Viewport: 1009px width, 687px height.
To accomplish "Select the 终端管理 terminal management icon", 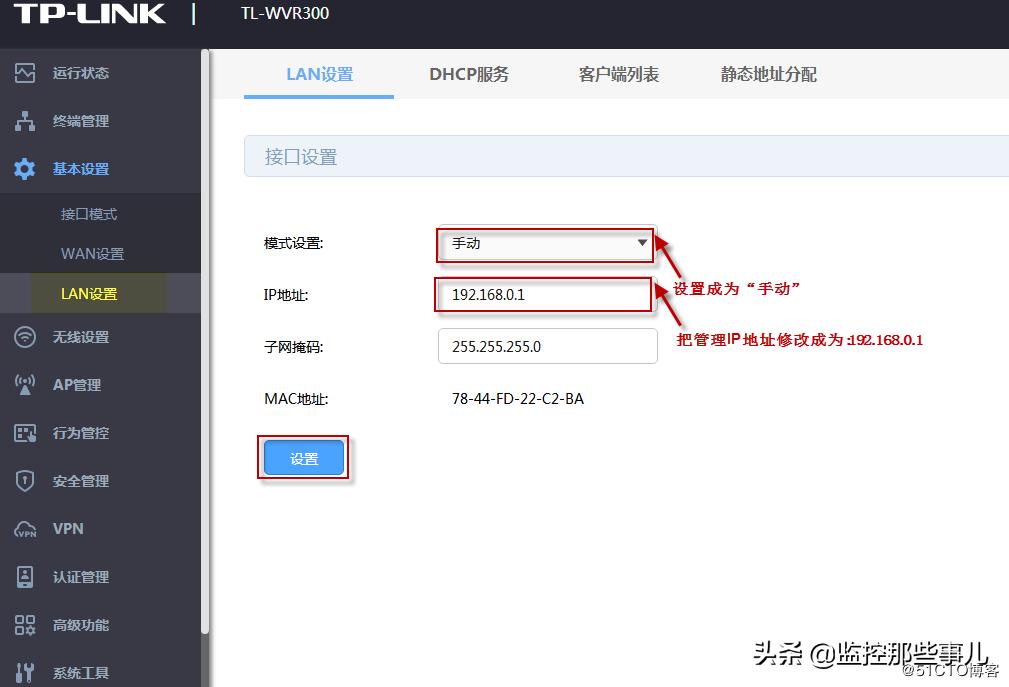I will point(27,120).
